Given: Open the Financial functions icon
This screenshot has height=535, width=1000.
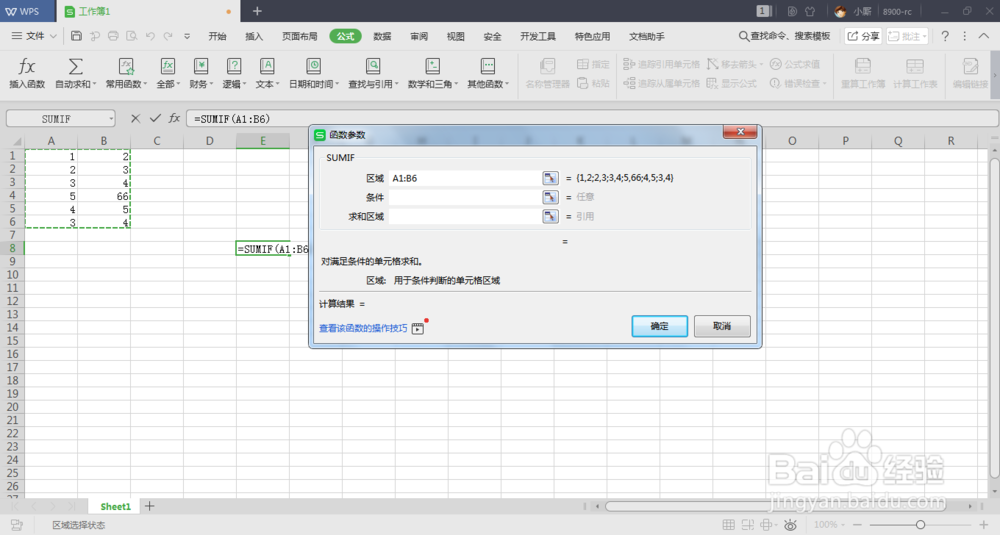Looking at the screenshot, I should 201,66.
